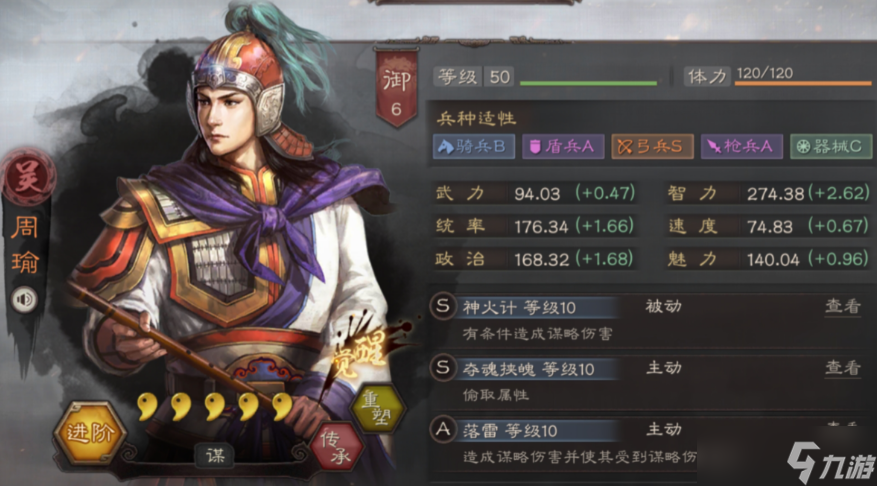
Task: Play Zhou Yu's voice speaker icon
Action: 24,299
